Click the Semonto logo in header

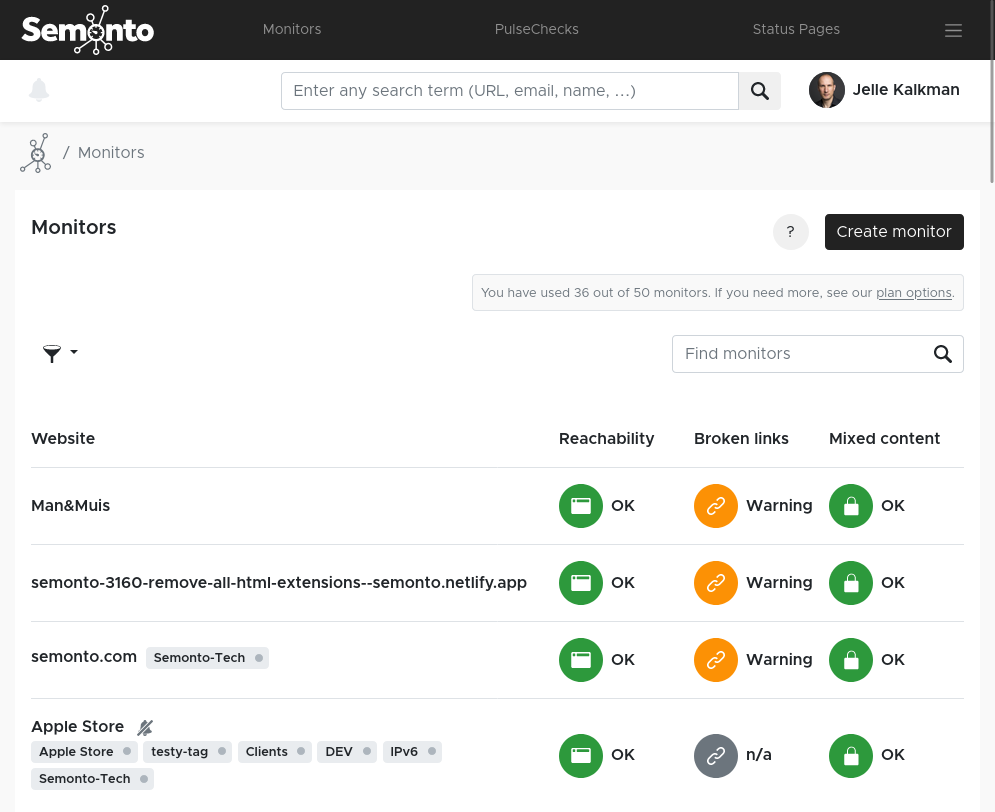(x=88, y=30)
